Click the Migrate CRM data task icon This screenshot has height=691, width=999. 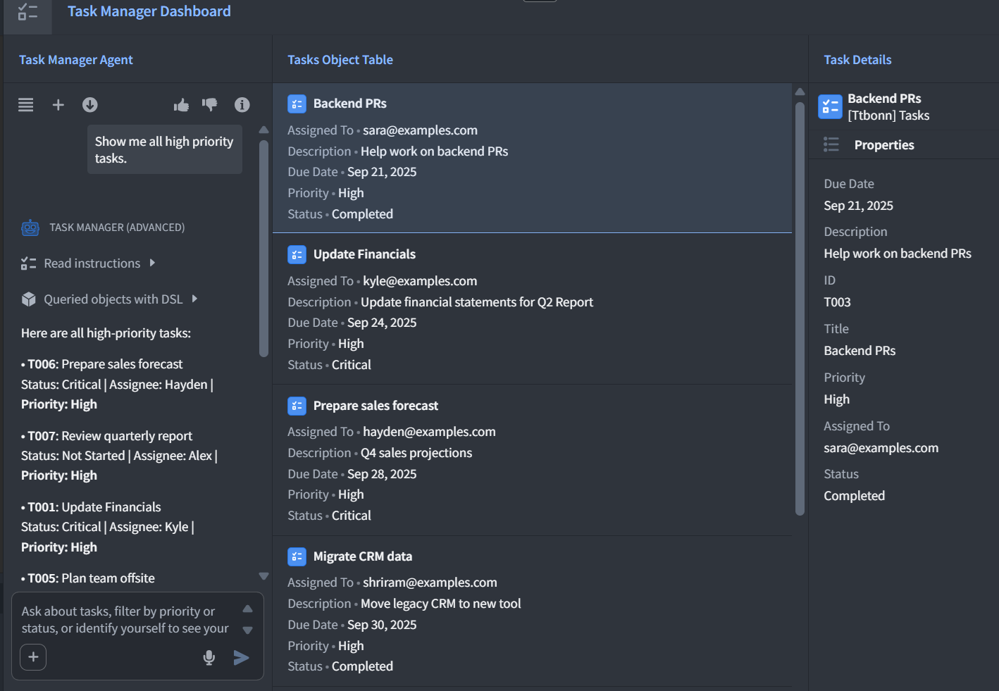point(297,557)
